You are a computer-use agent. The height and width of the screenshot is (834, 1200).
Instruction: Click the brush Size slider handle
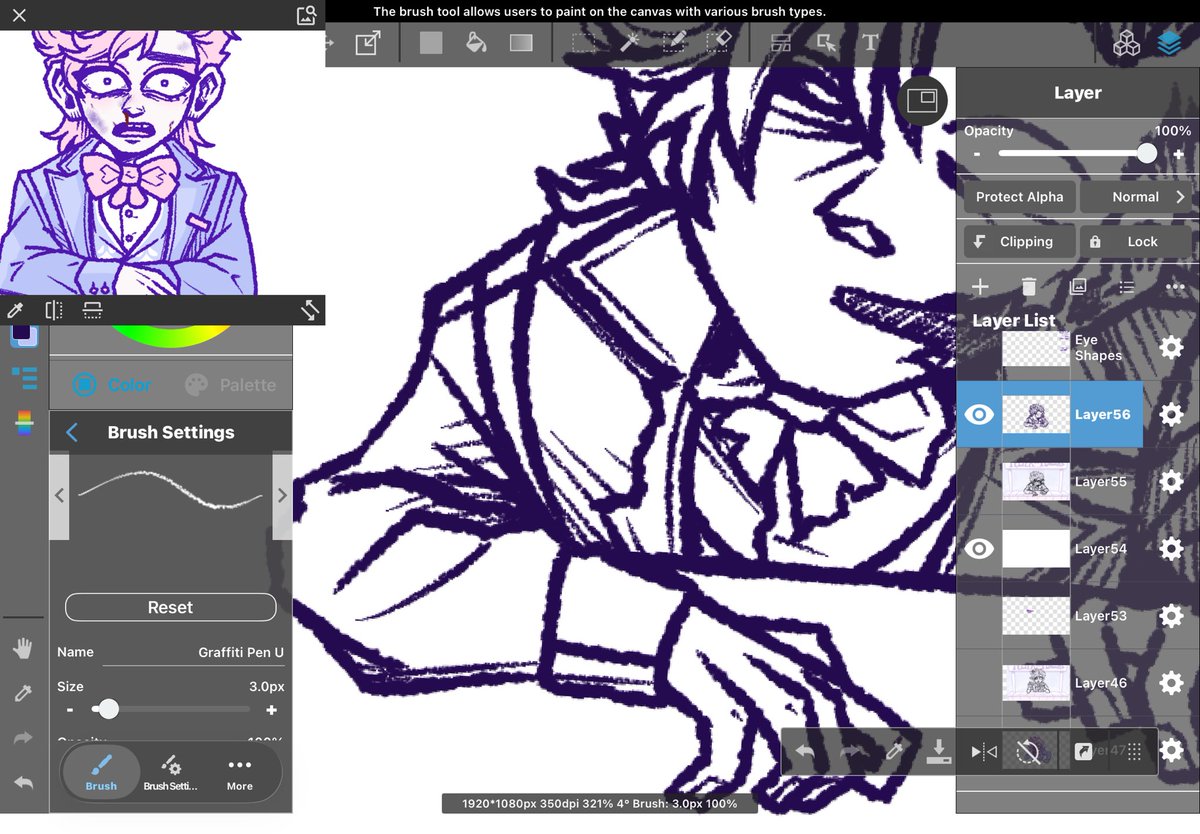tap(108, 709)
